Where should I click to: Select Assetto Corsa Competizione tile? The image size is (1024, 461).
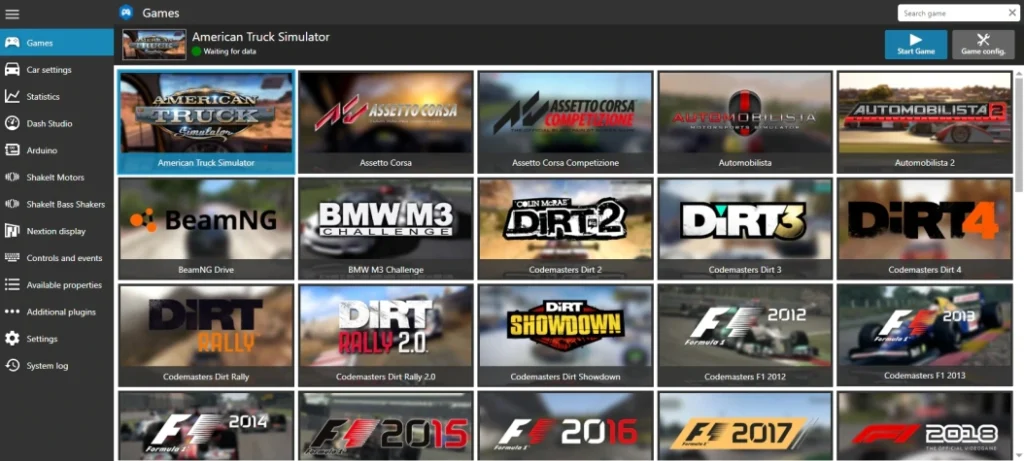coord(566,121)
